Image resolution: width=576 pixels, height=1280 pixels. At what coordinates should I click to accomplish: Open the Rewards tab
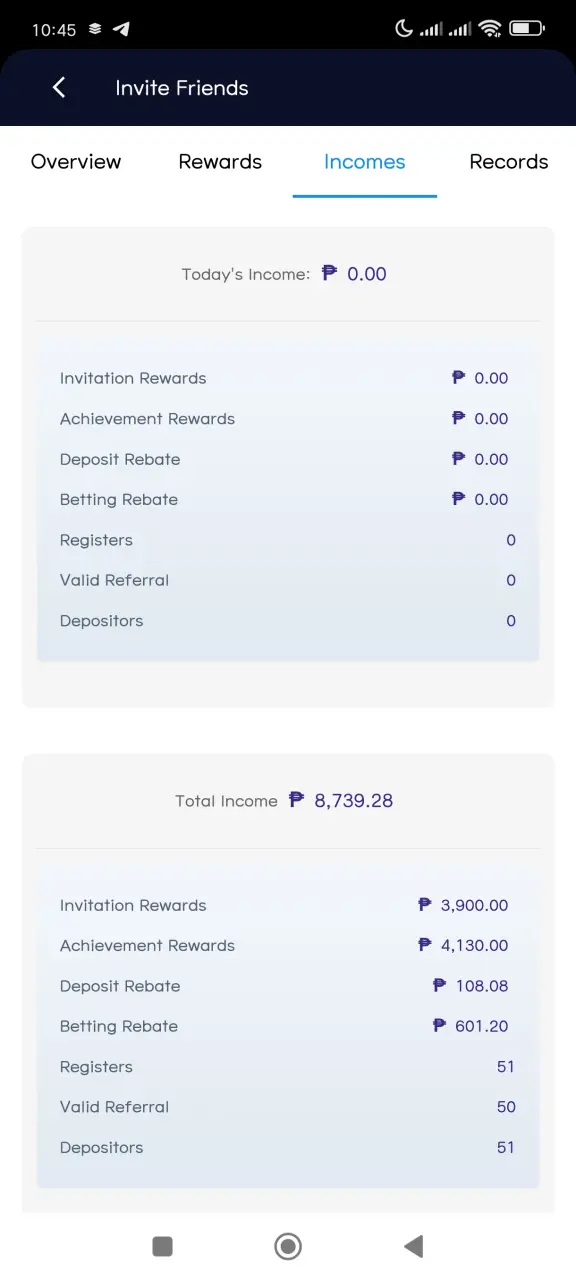(220, 162)
